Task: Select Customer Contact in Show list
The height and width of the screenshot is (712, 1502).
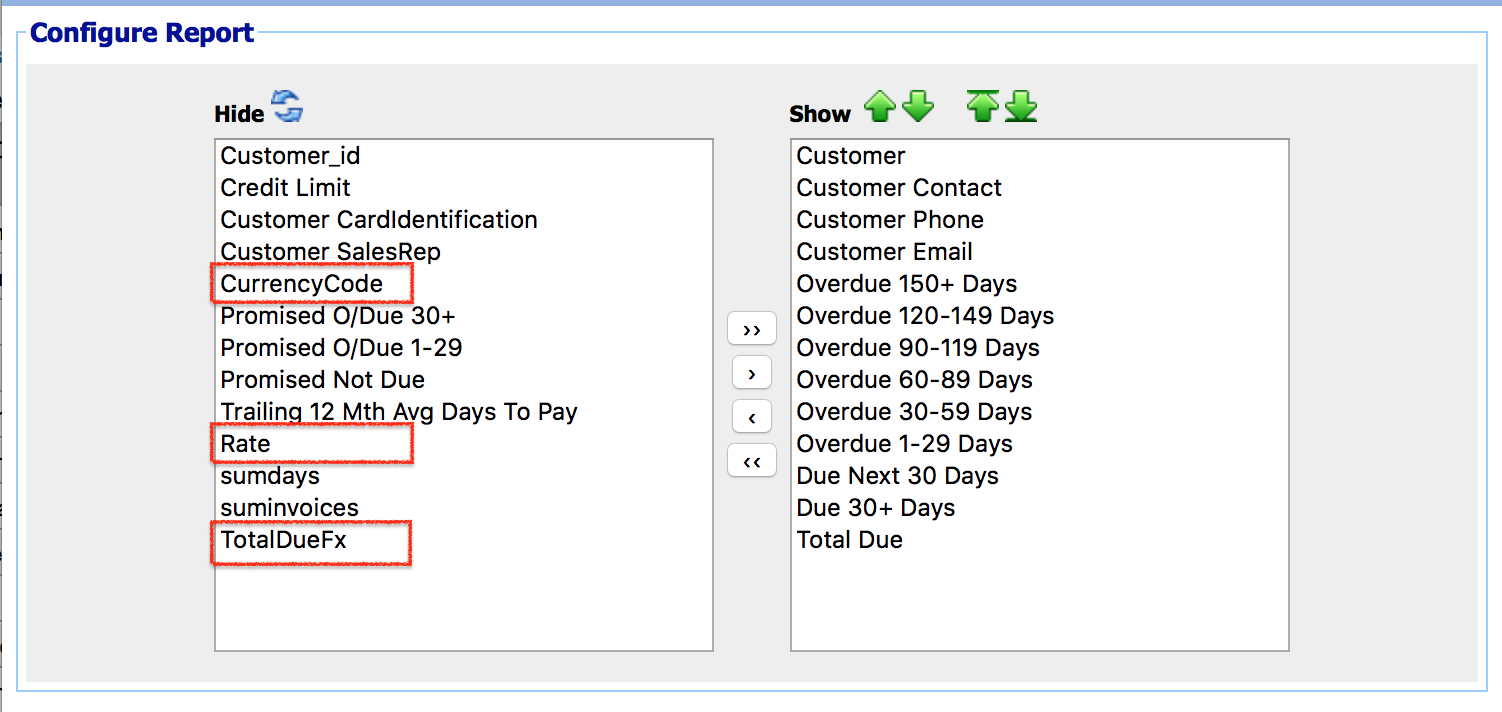Action: pos(1040,188)
